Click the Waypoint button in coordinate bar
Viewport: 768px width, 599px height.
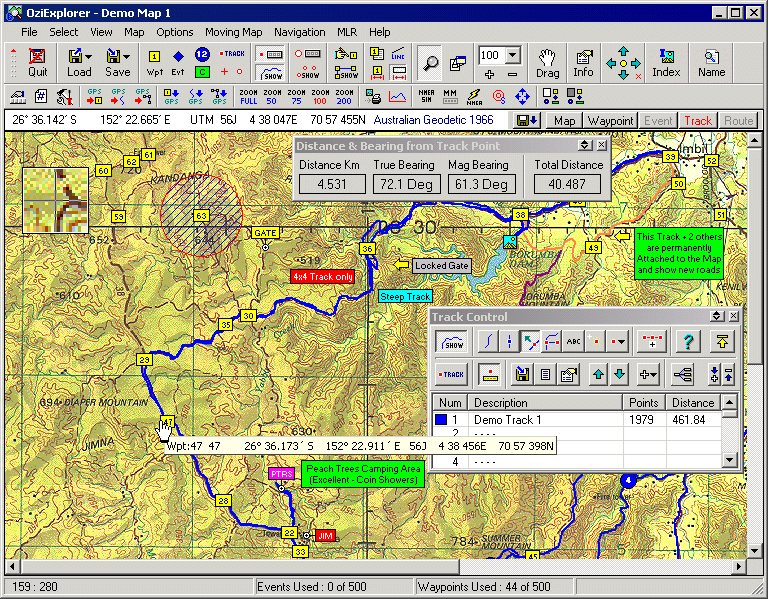pos(610,121)
